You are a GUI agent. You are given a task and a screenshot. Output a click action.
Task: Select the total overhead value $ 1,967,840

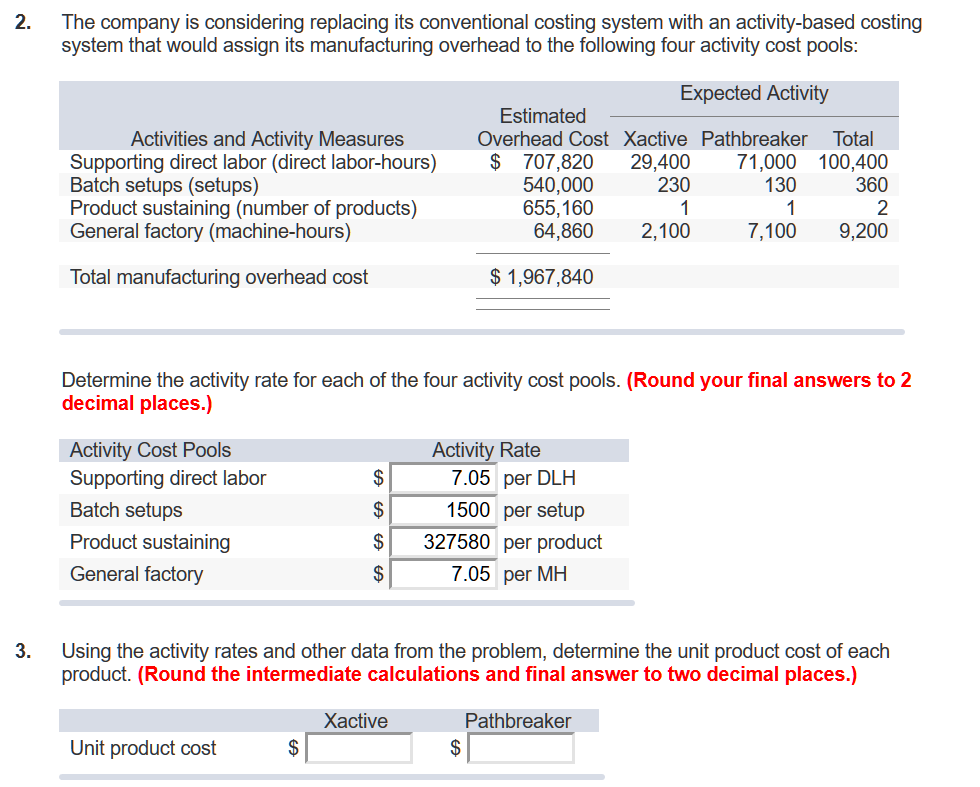pos(541,277)
